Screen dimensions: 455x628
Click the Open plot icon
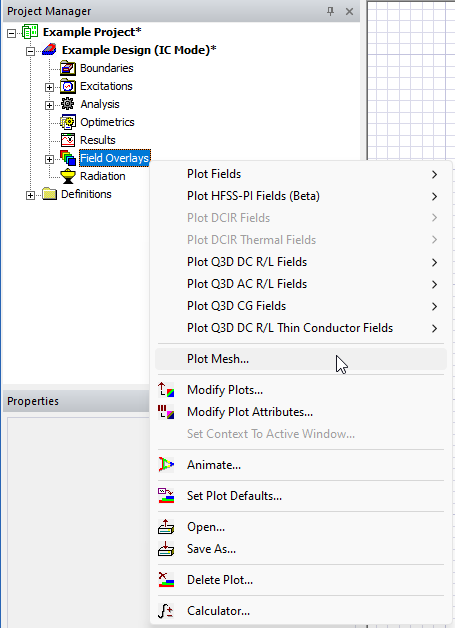[166, 527]
